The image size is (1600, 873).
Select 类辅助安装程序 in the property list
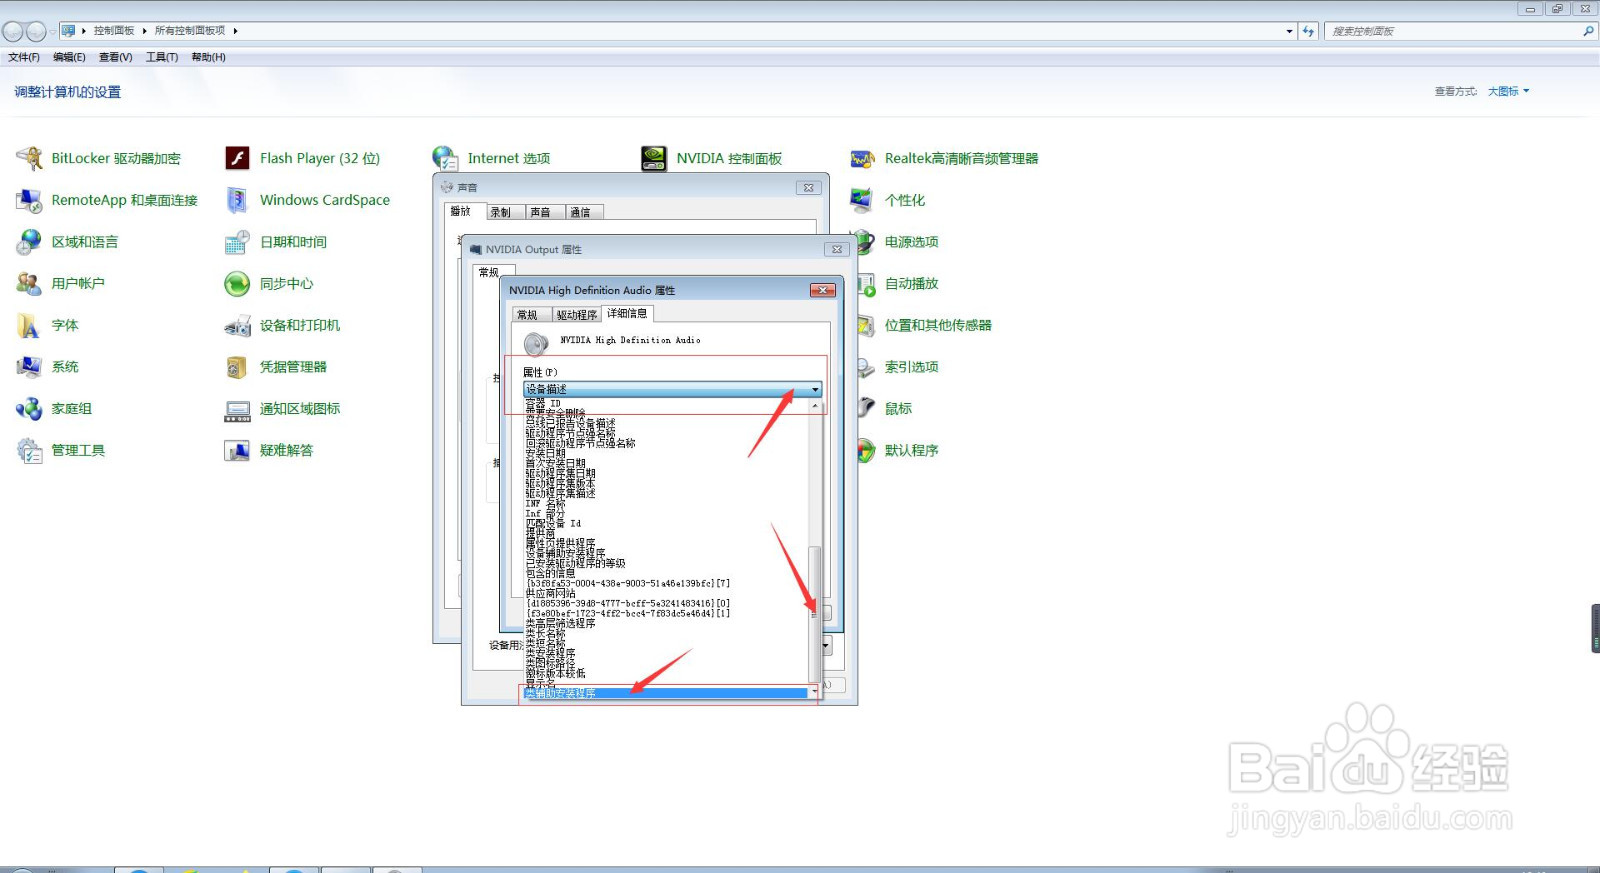tap(667, 693)
